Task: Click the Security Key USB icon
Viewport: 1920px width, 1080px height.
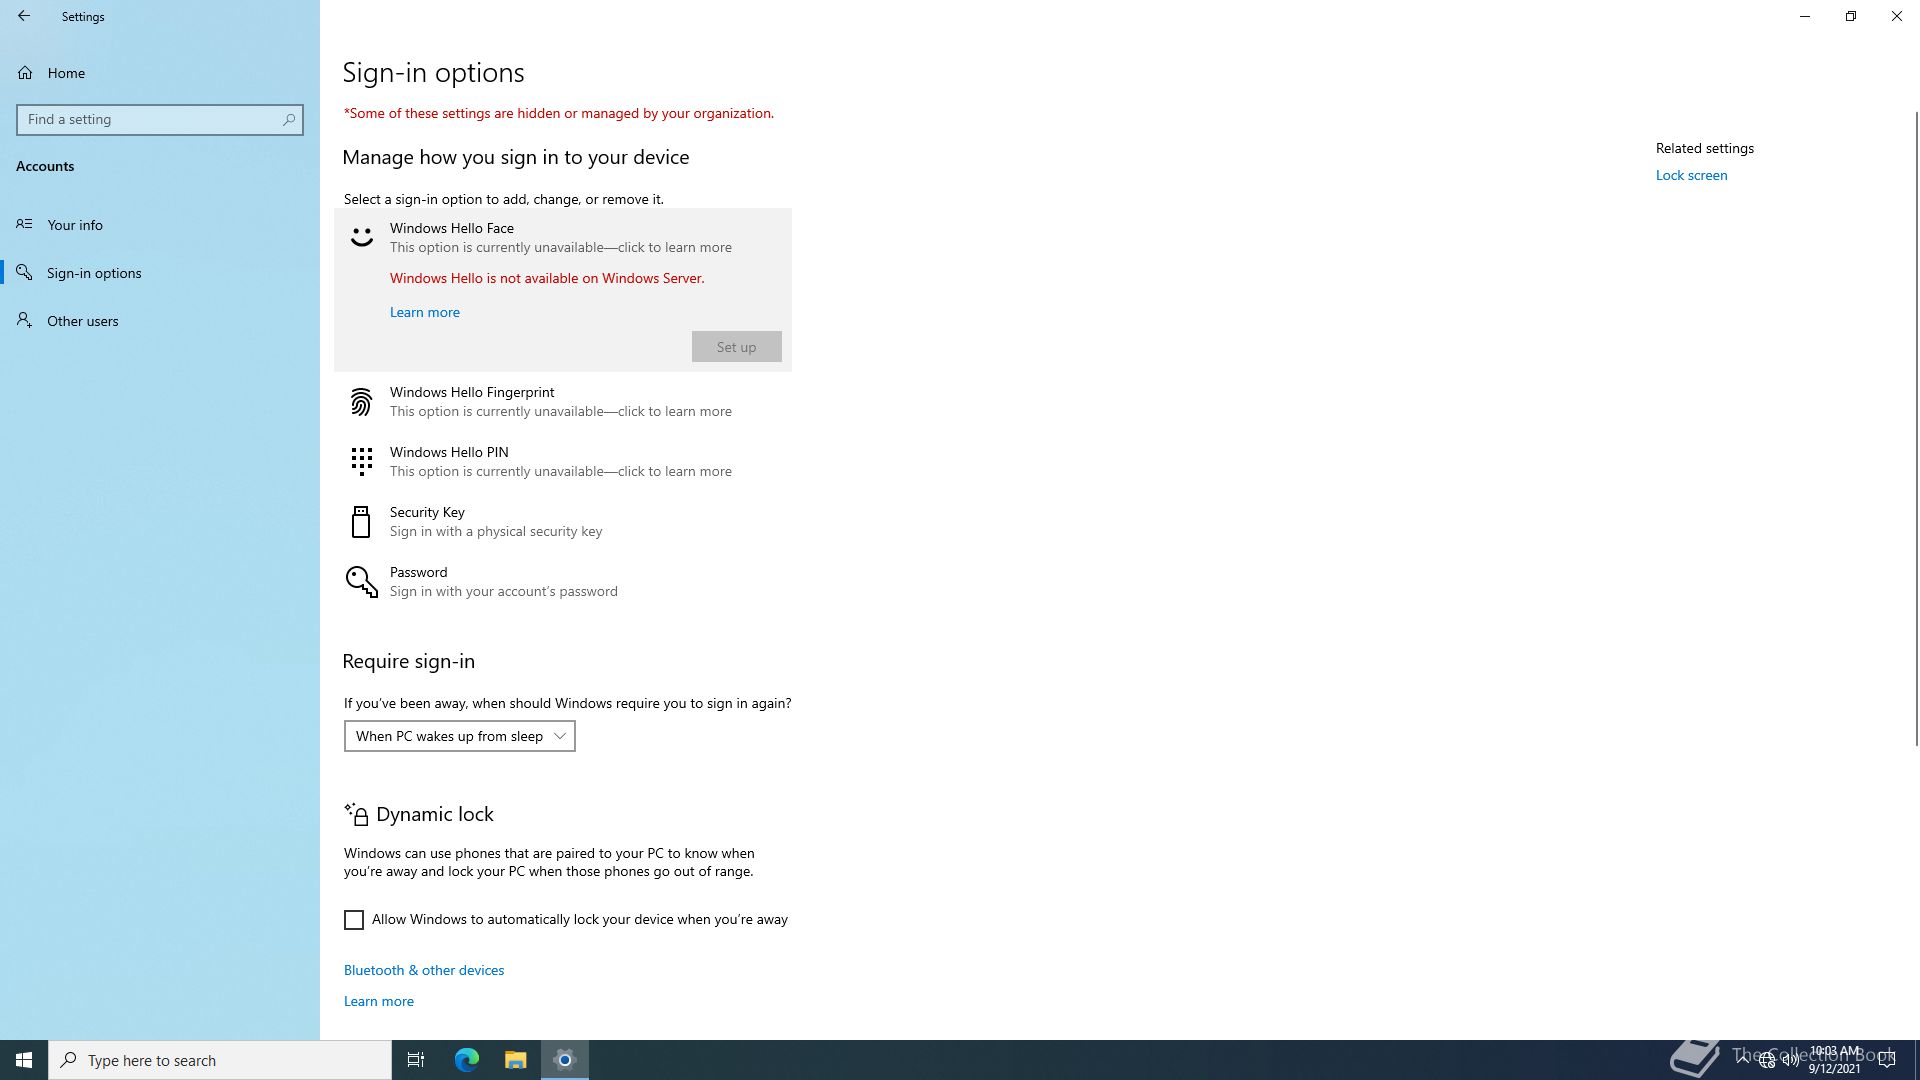Action: pos(361,522)
